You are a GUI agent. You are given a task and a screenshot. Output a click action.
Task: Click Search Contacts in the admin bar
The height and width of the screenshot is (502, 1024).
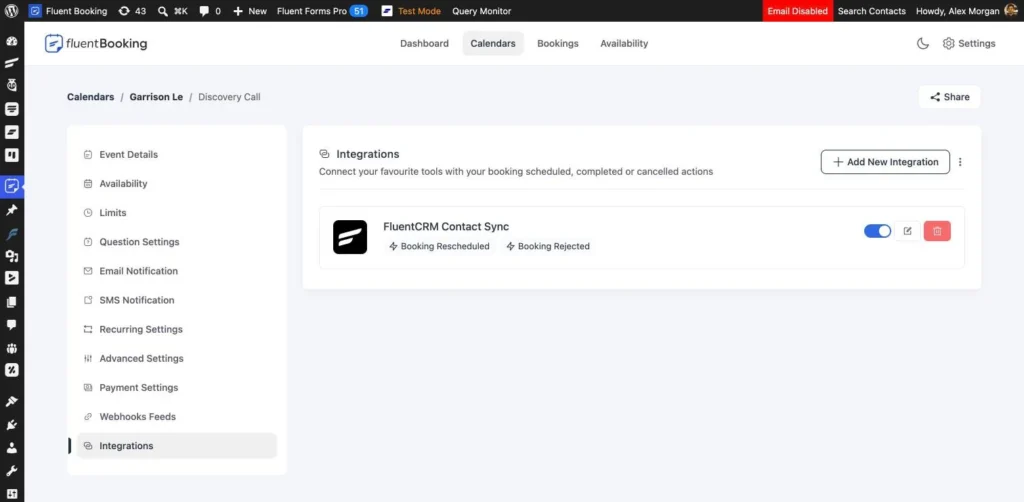coord(872,11)
